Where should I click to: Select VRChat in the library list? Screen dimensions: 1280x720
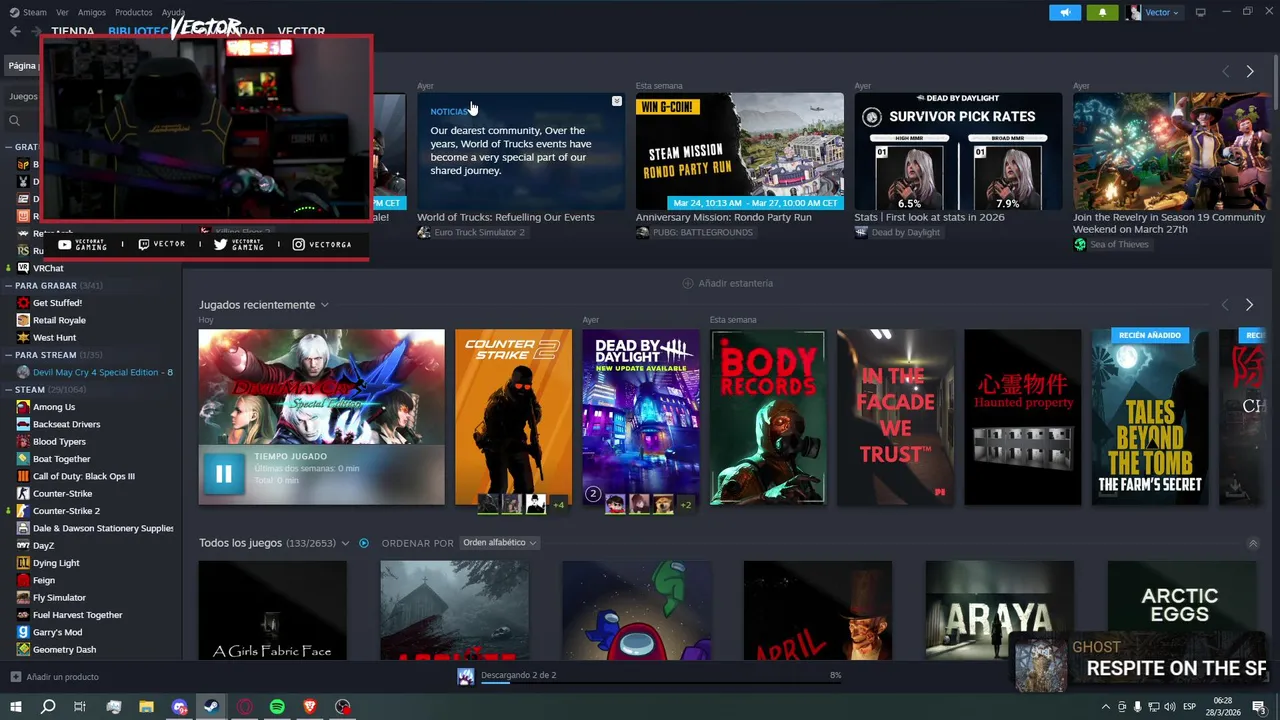(x=48, y=268)
